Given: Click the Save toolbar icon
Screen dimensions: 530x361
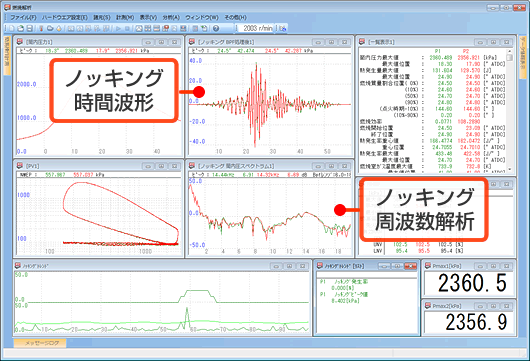Looking at the screenshot, I should coord(29,28).
